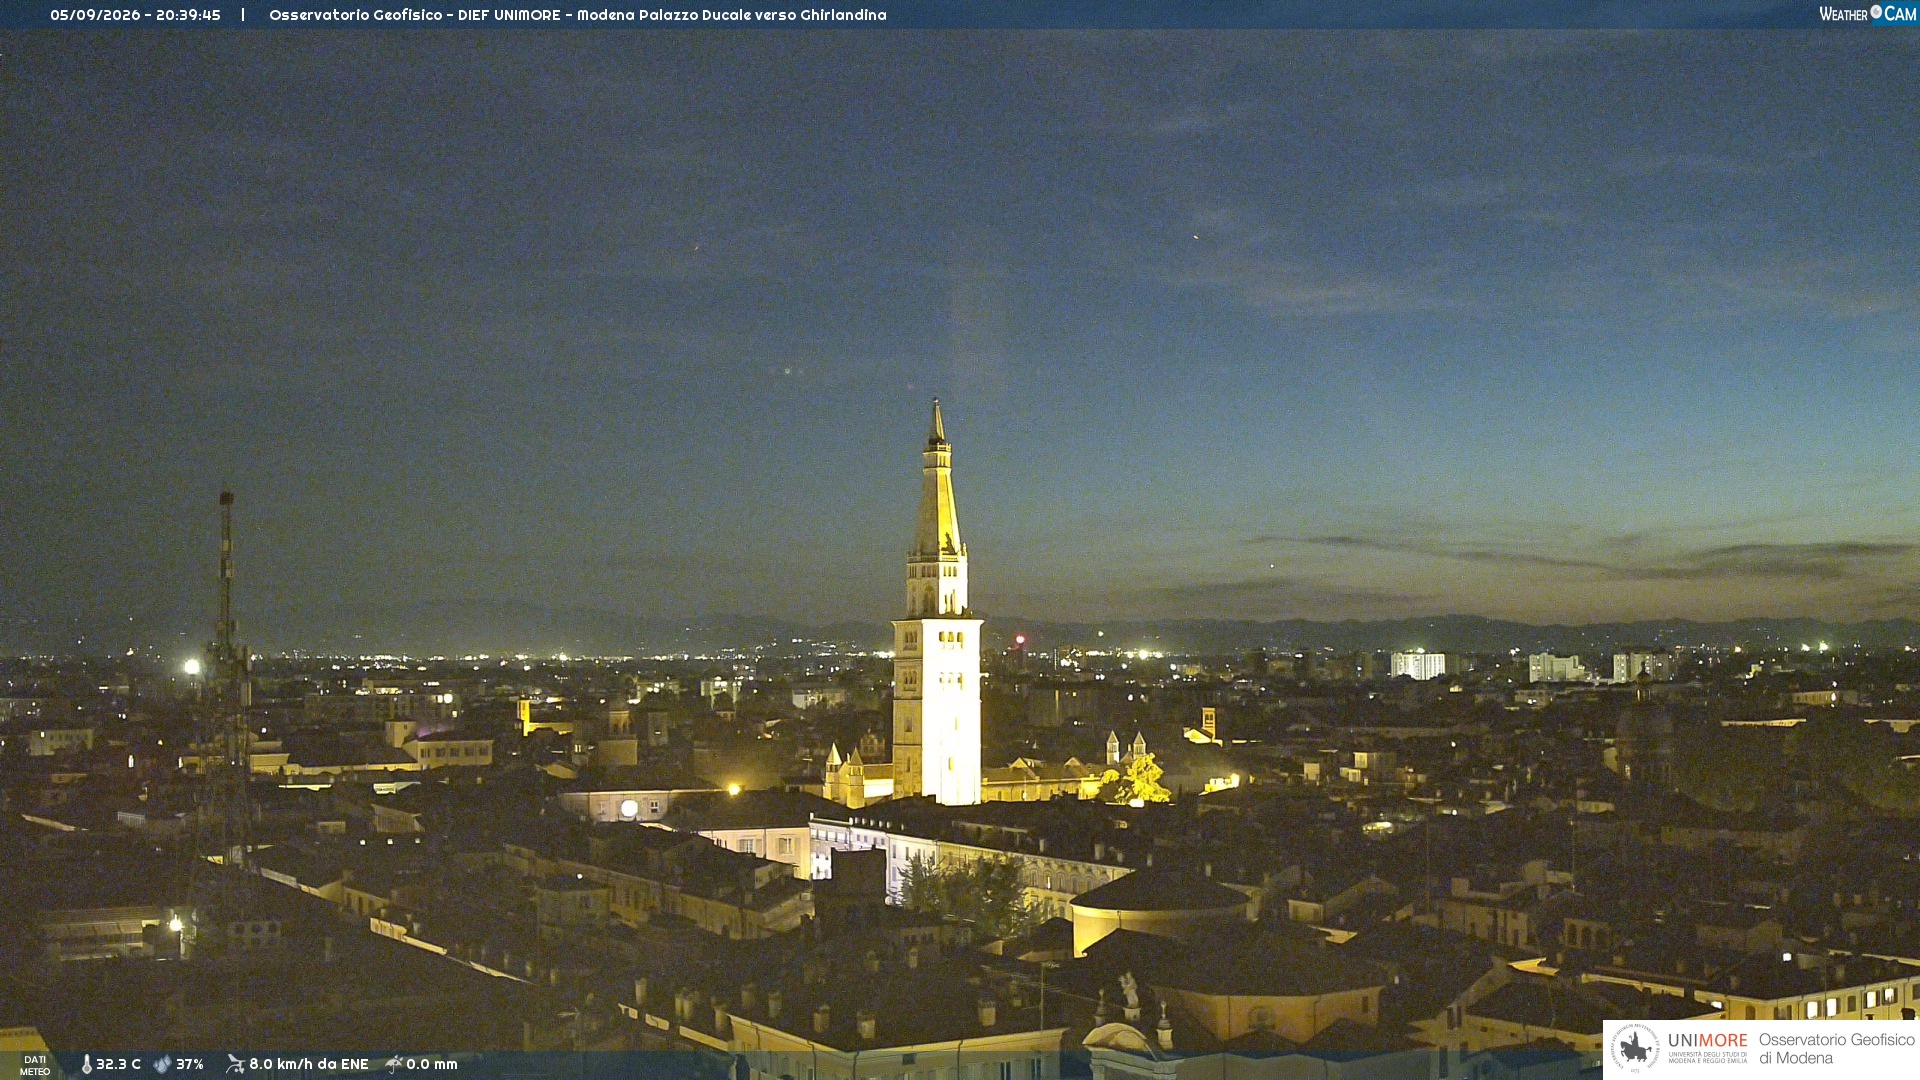
Task: Click the UNIMORE university seal emblem
Action: pyautogui.click(x=1635, y=1048)
